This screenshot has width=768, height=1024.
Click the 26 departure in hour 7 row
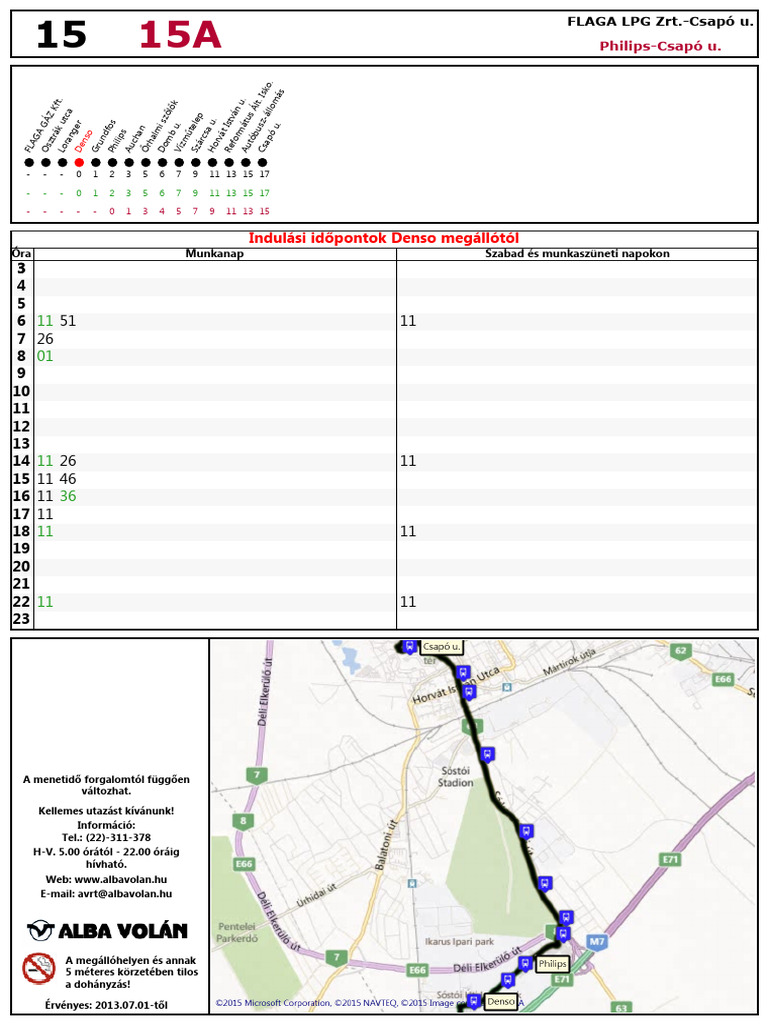click(x=45, y=338)
